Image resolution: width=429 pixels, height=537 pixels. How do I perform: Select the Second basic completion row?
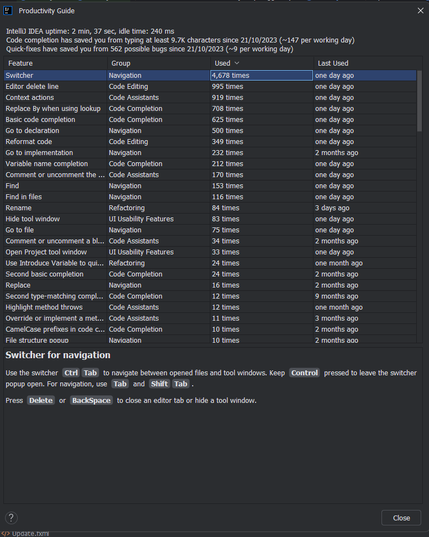point(210,274)
